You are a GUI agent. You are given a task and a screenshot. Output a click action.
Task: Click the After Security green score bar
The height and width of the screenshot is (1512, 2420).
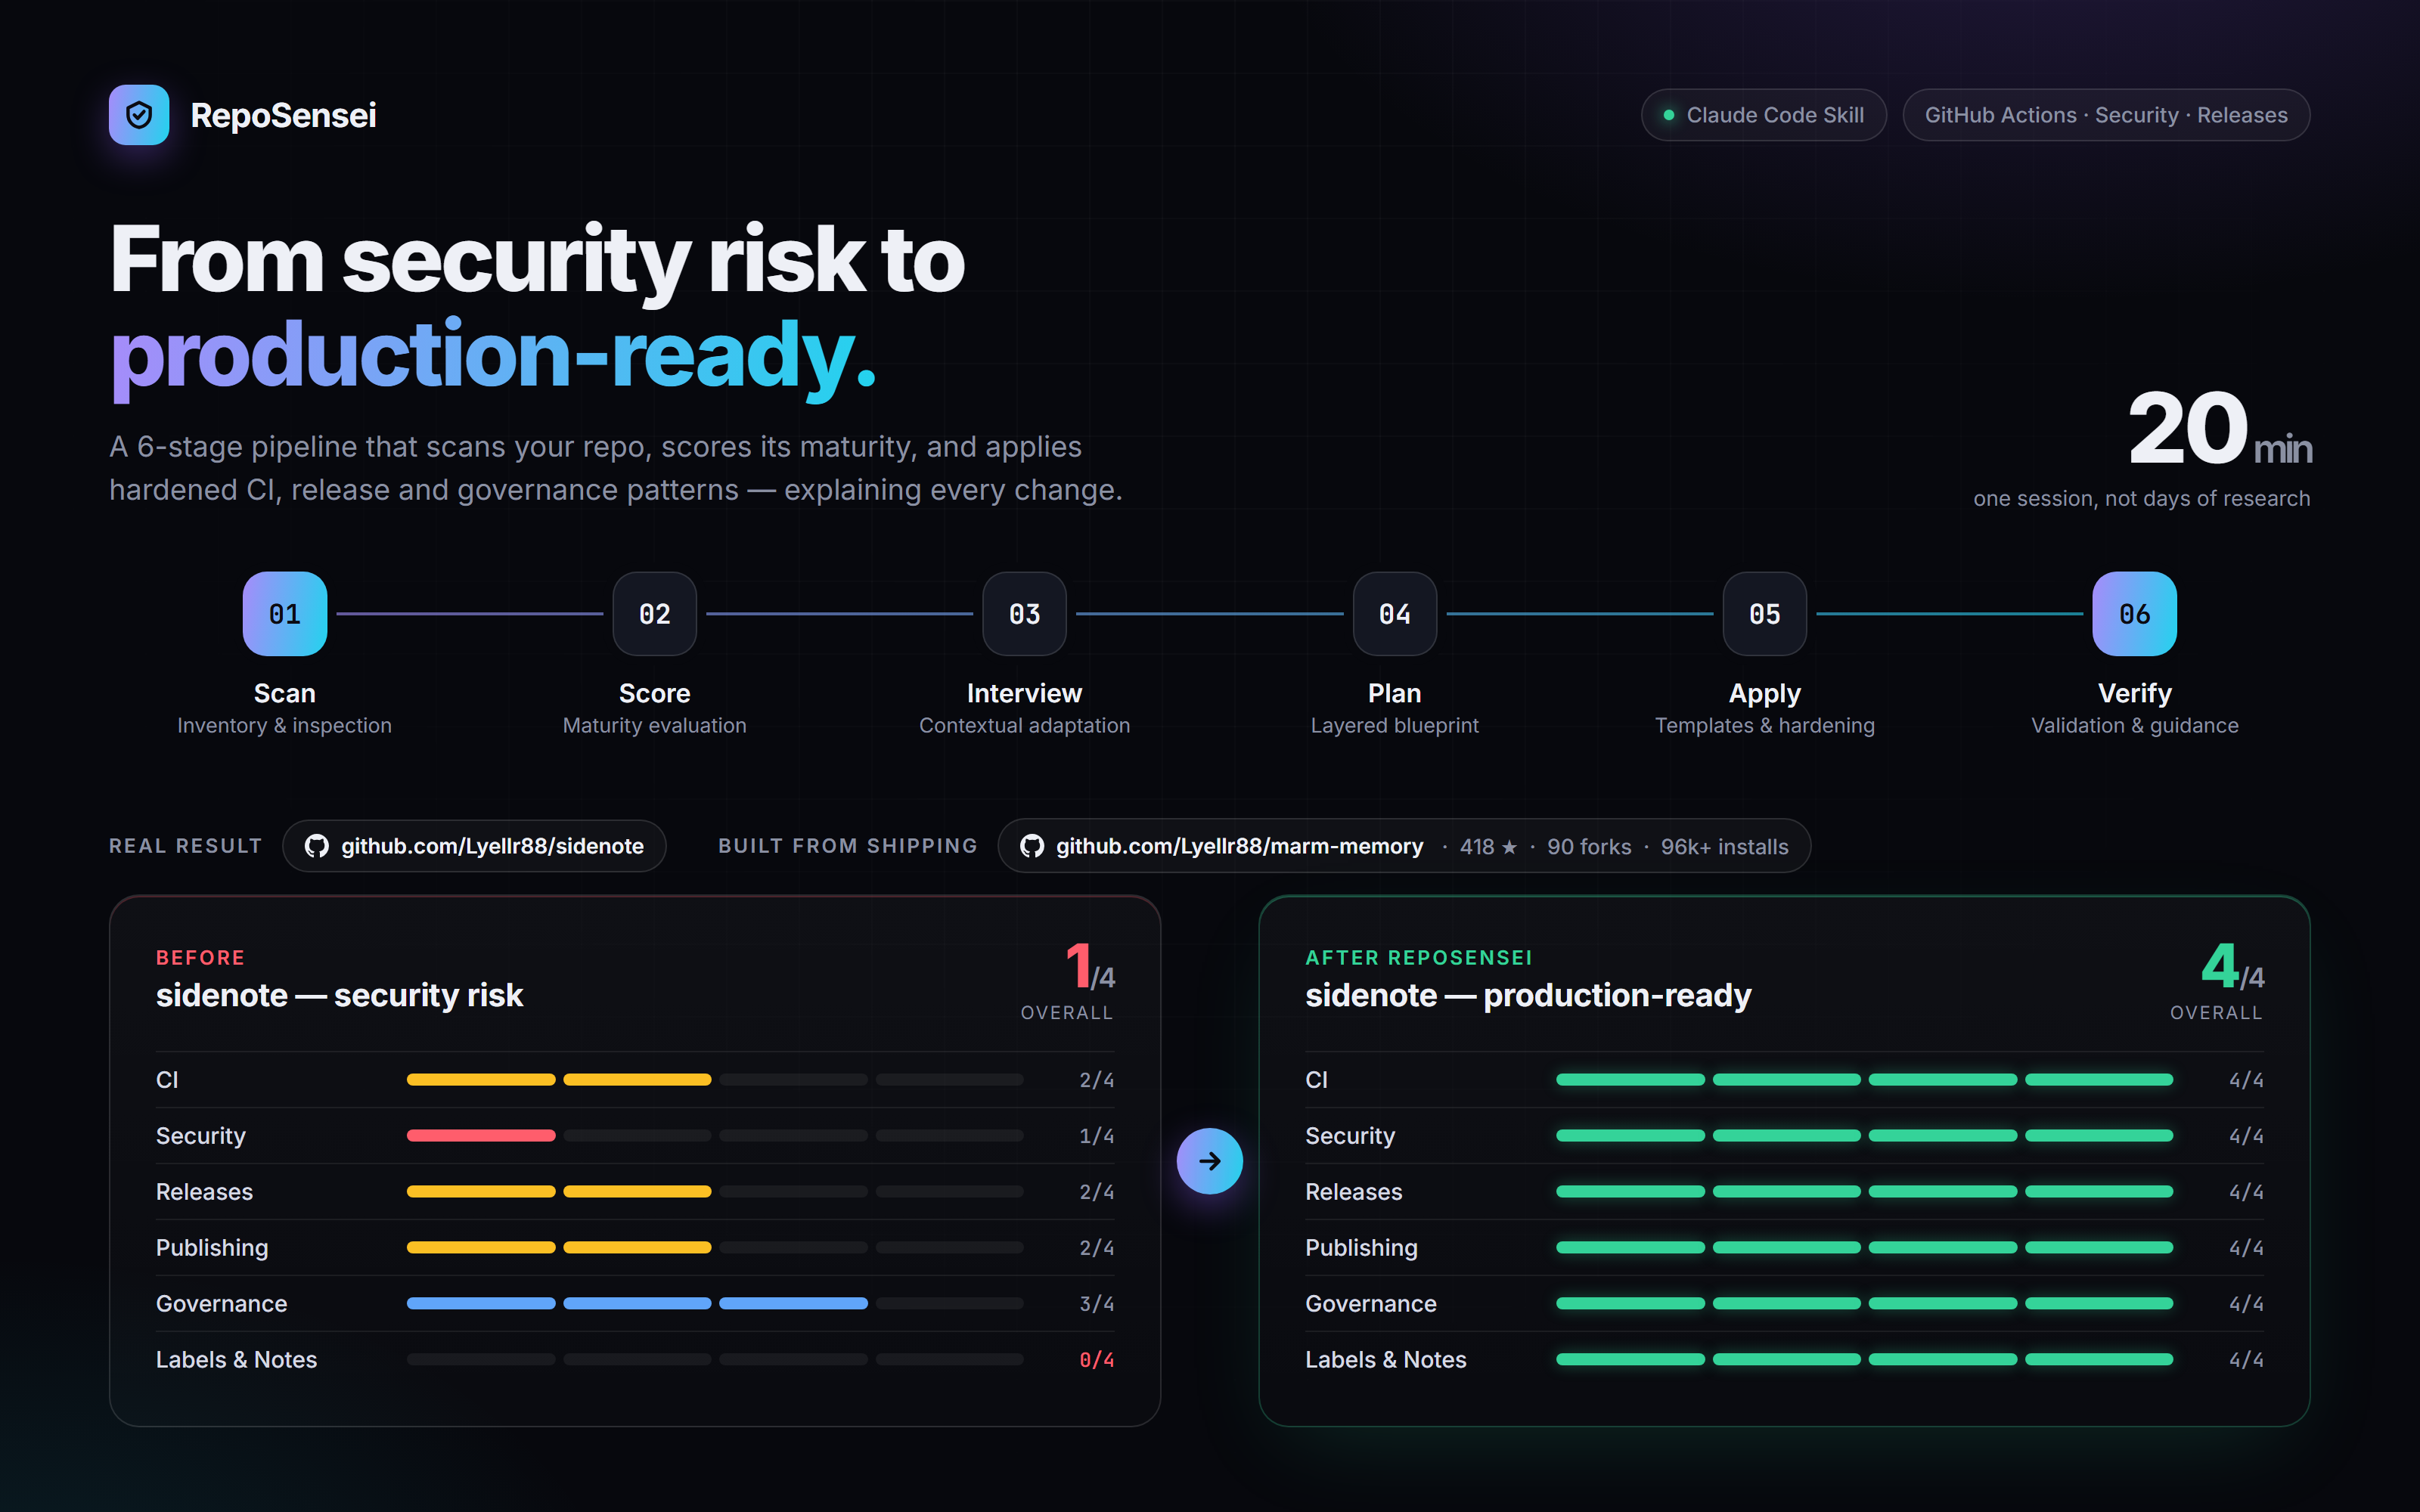tap(1864, 1136)
